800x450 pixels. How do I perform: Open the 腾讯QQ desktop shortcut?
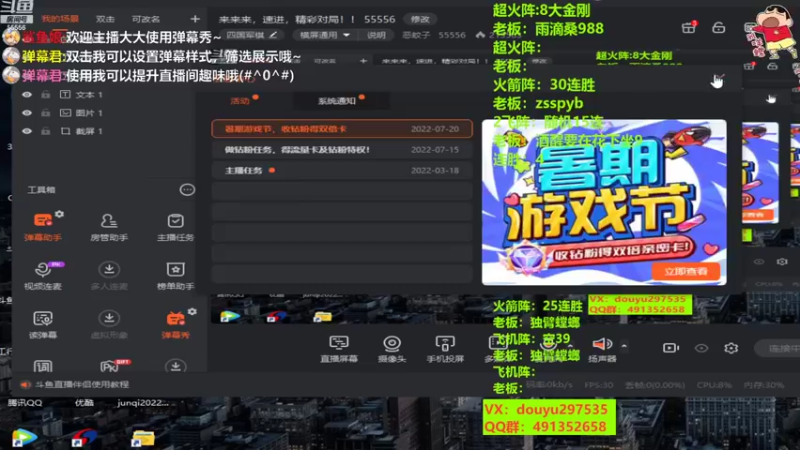point(24,422)
